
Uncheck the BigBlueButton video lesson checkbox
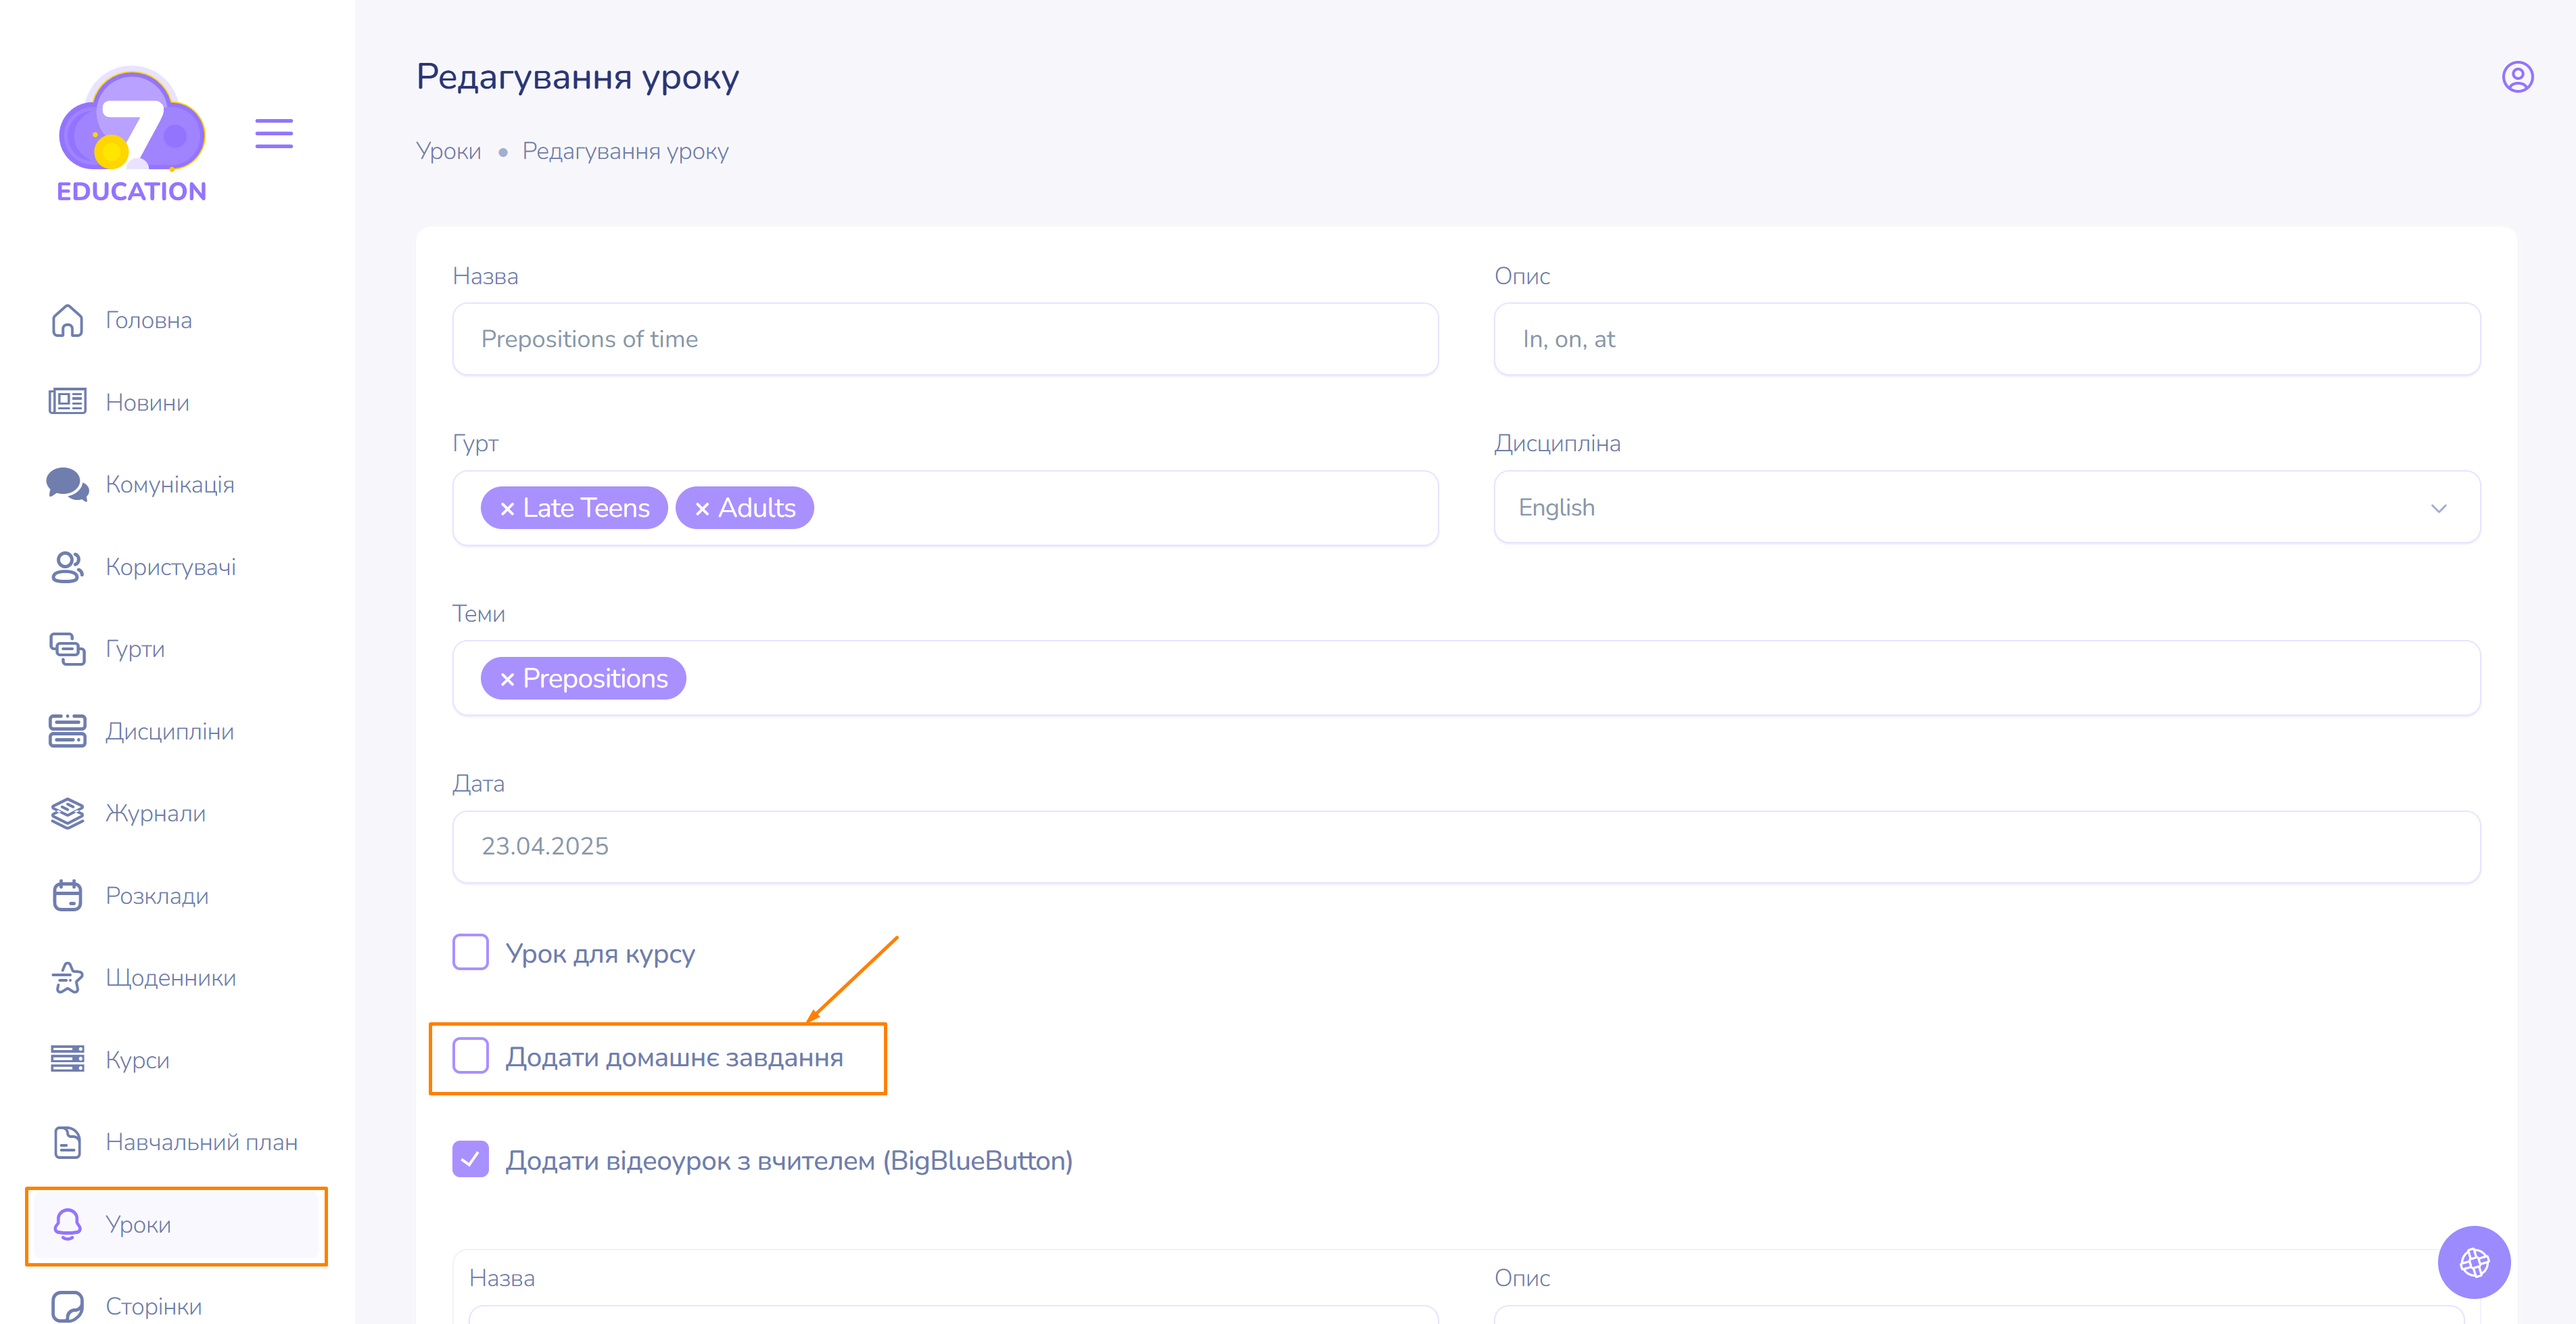click(470, 1159)
